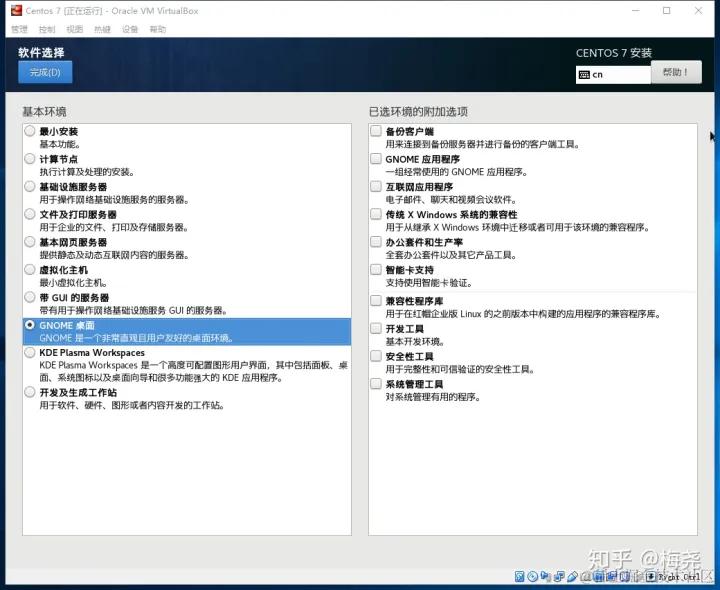The height and width of the screenshot is (590, 720).
Task: Click the optical disk status icon
Action: [533, 577]
